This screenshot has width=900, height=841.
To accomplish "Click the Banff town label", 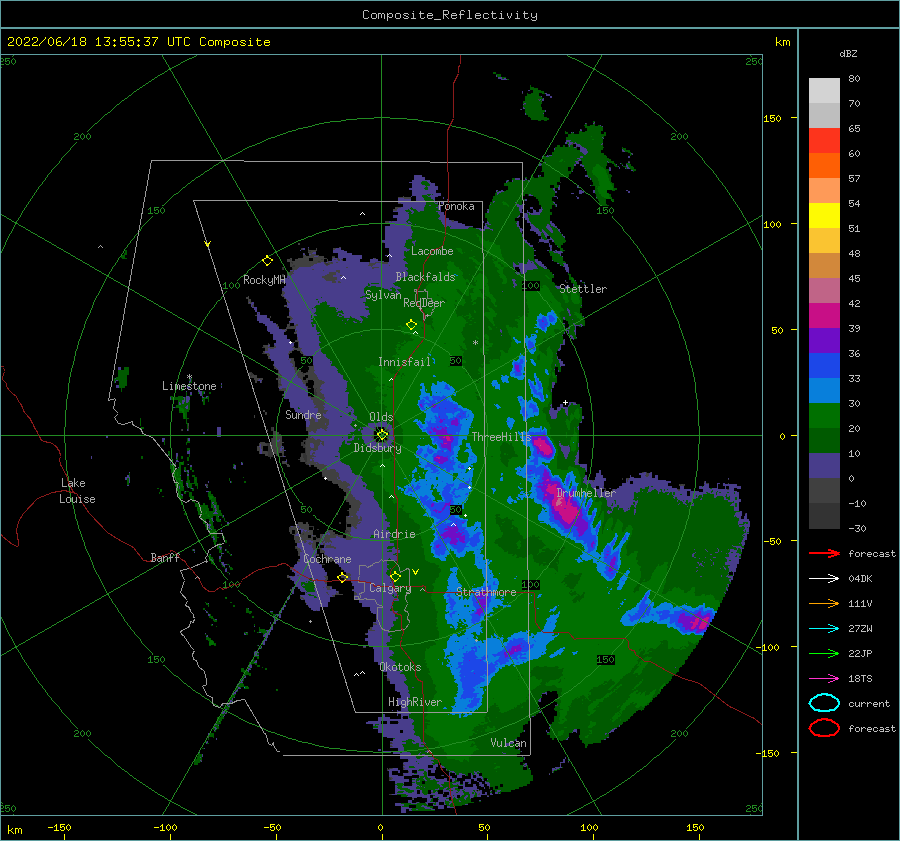I will coord(165,558).
